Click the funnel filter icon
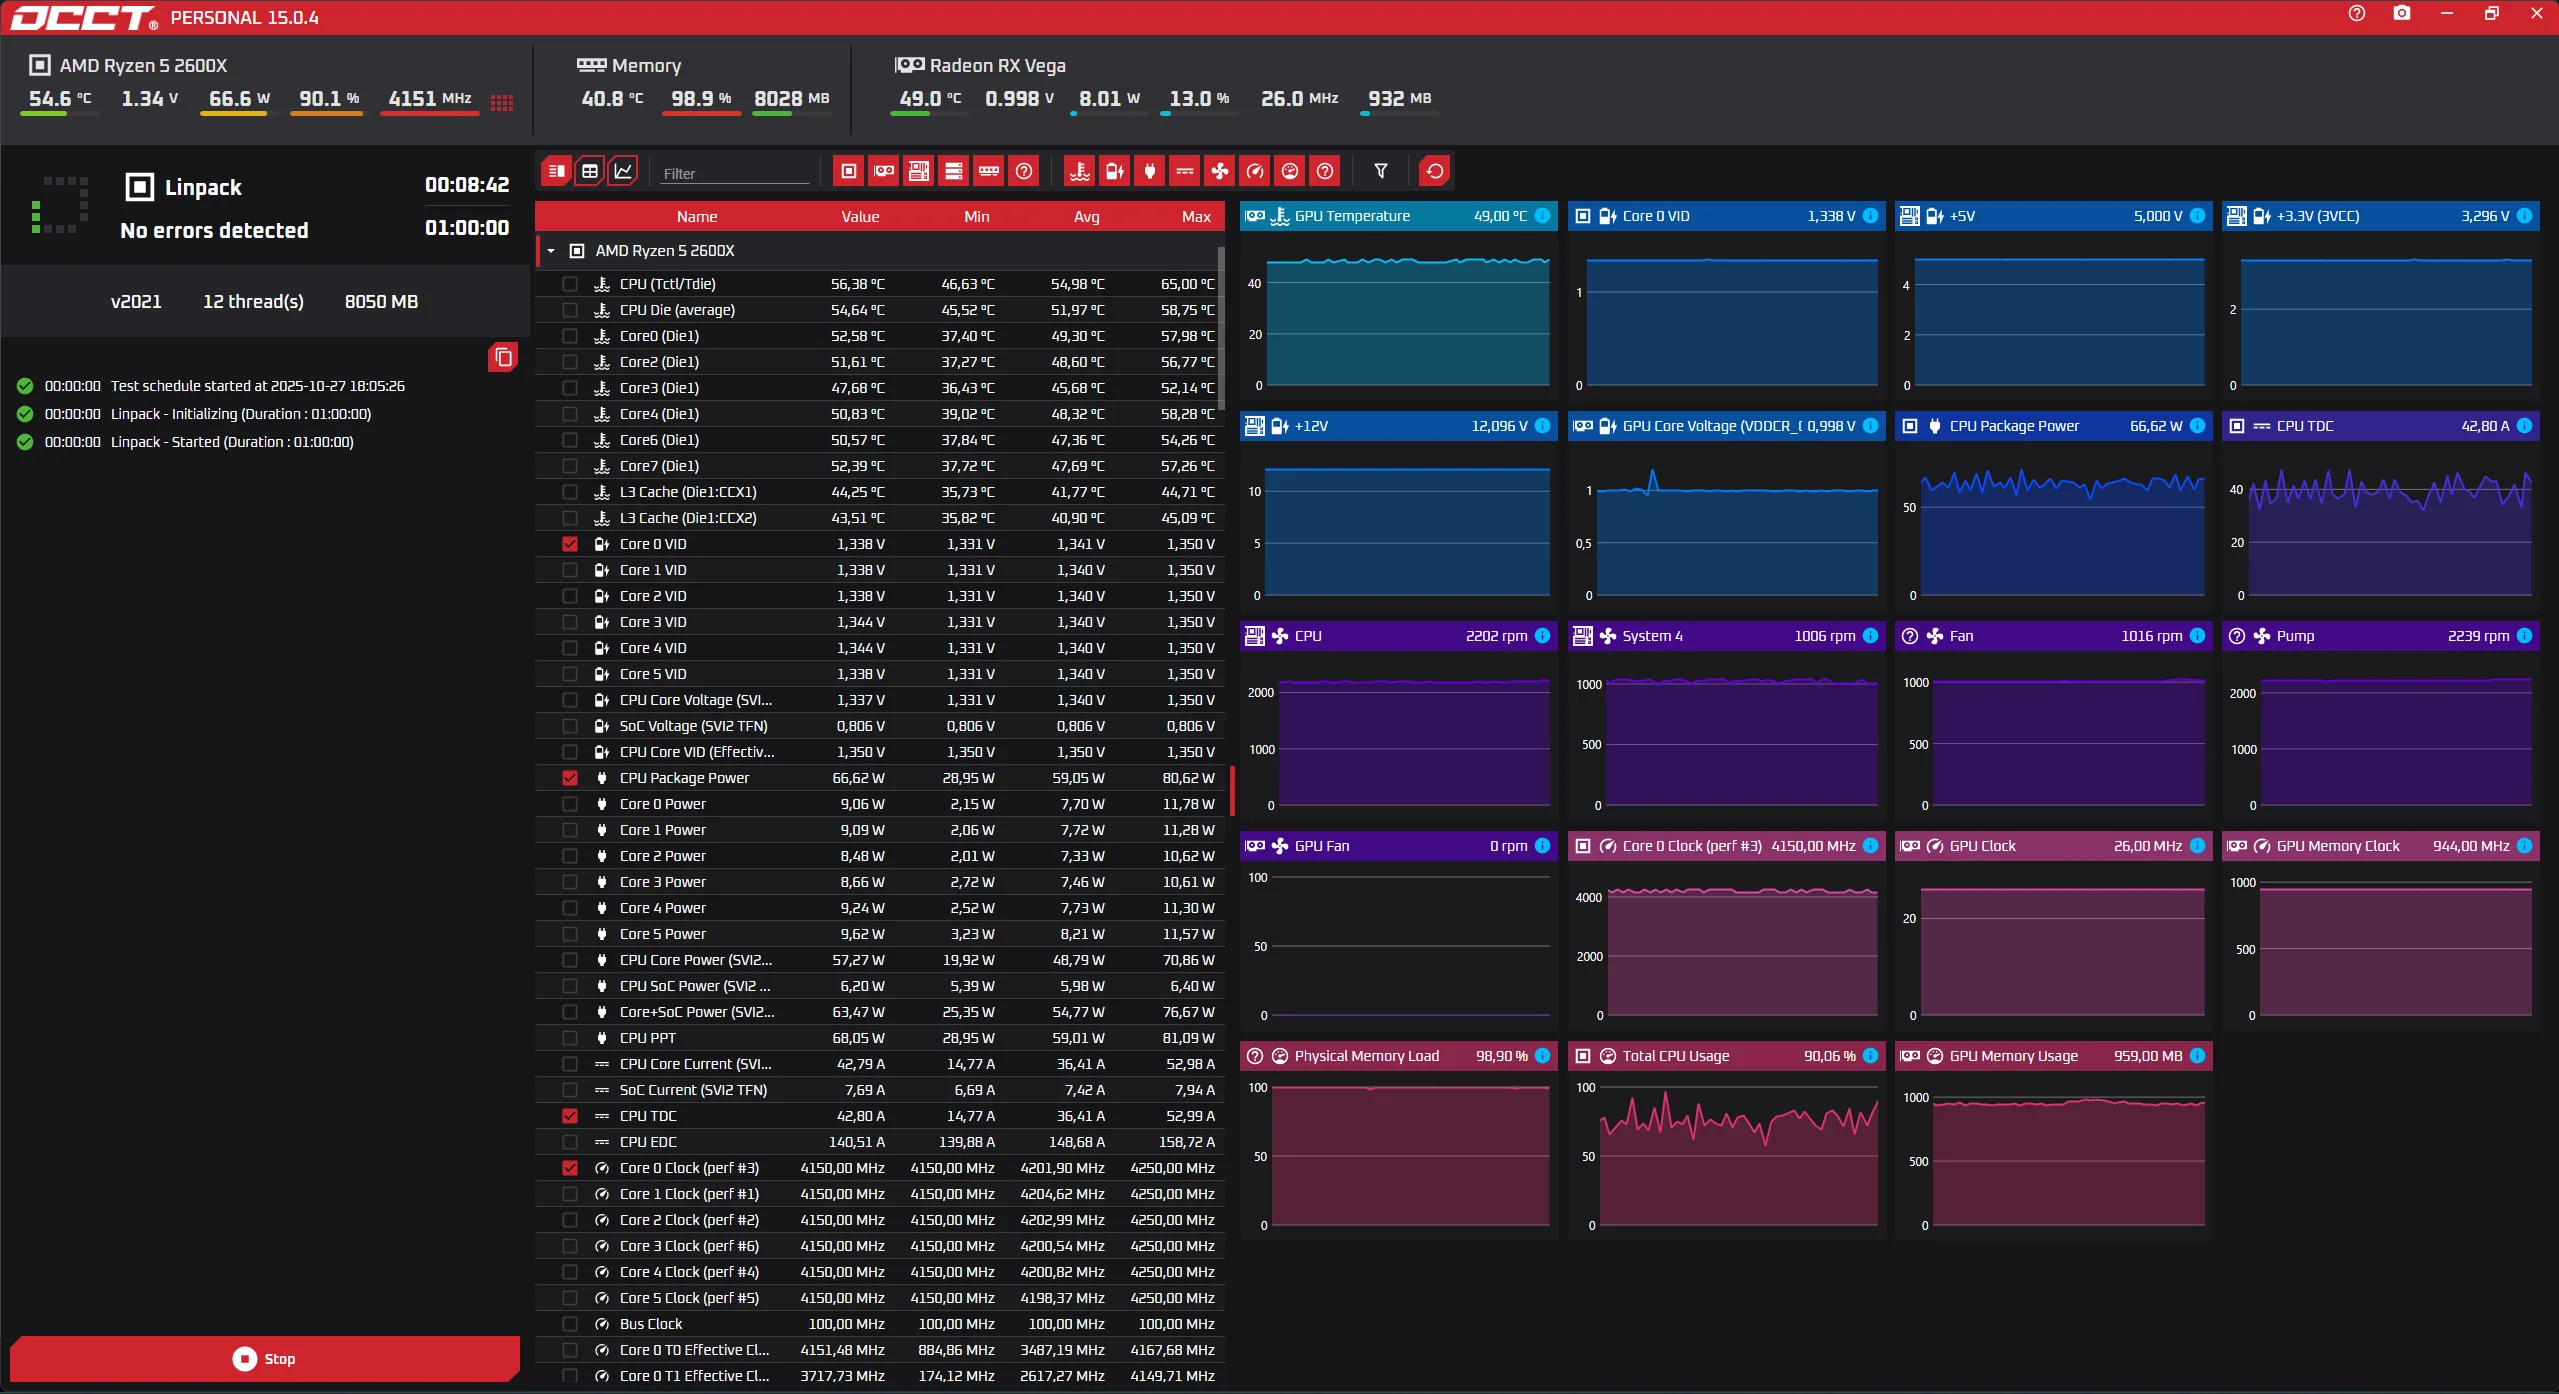Screen dimensions: 2559x1394 (x=1380, y=171)
